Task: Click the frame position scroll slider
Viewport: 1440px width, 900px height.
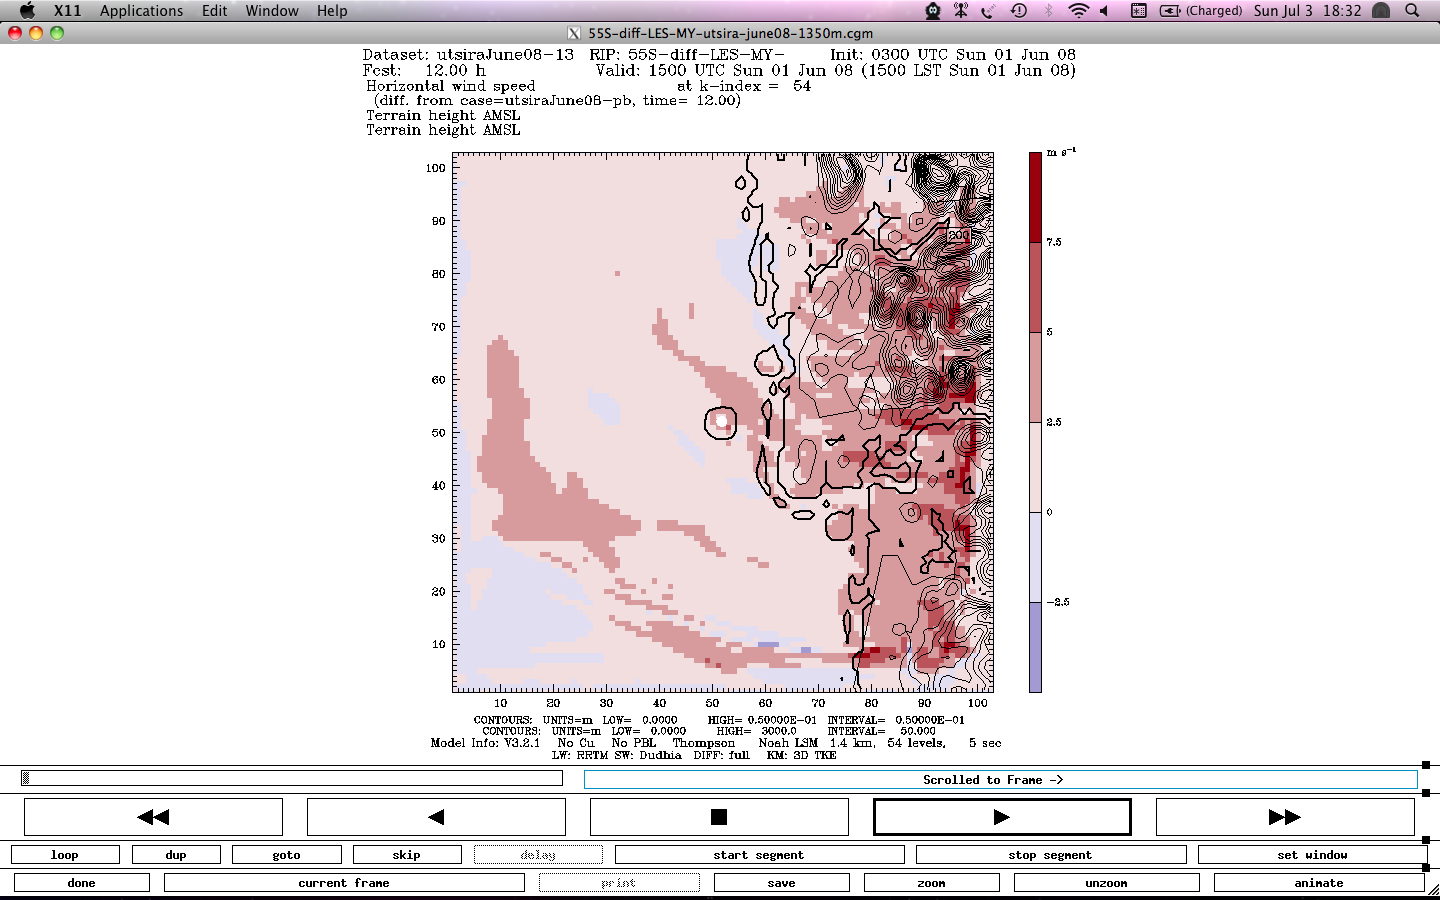Action: [x=291, y=778]
